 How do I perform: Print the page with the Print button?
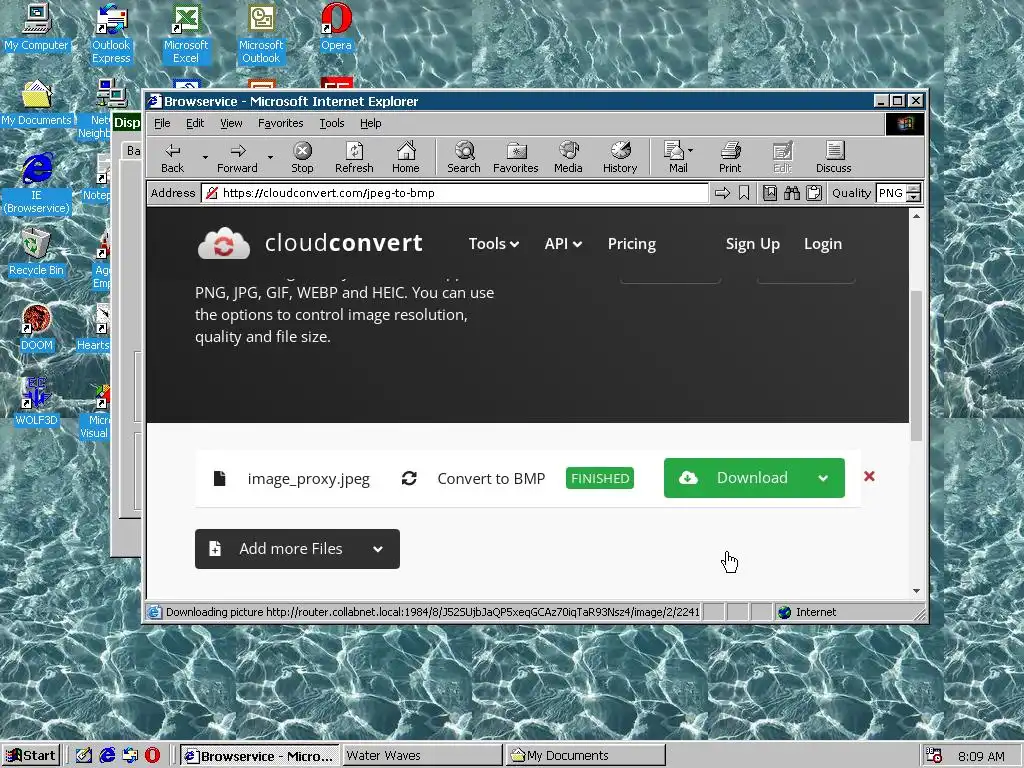click(730, 158)
